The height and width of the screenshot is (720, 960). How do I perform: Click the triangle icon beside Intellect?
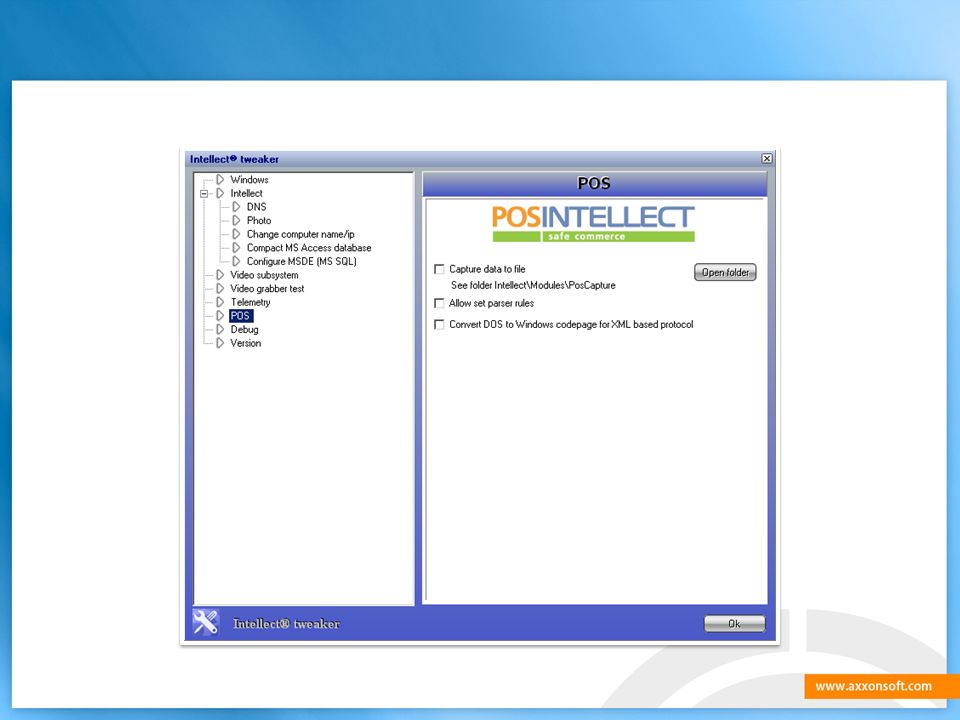click(220, 193)
